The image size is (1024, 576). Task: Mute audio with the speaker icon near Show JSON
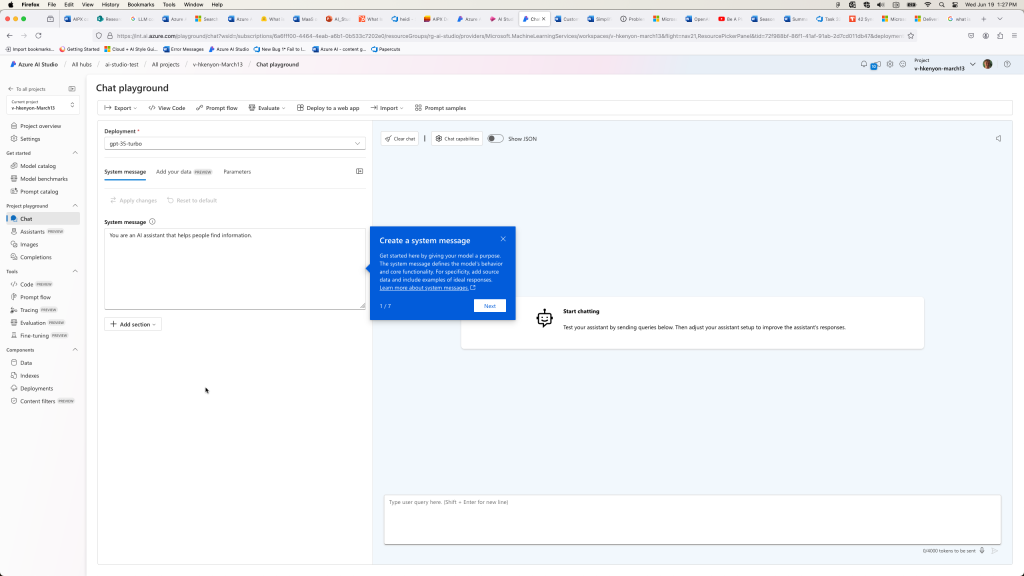[x=997, y=138]
